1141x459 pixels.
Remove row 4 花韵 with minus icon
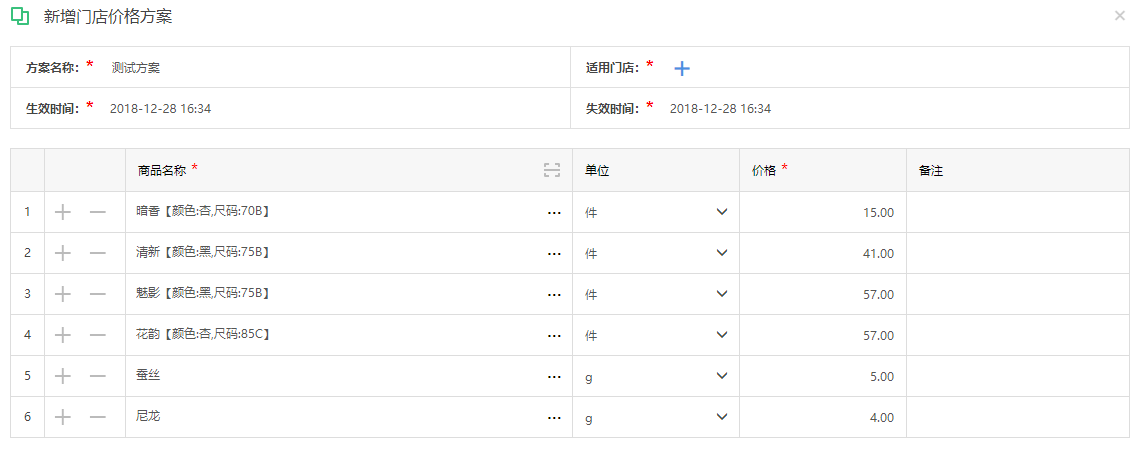point(98,335)
